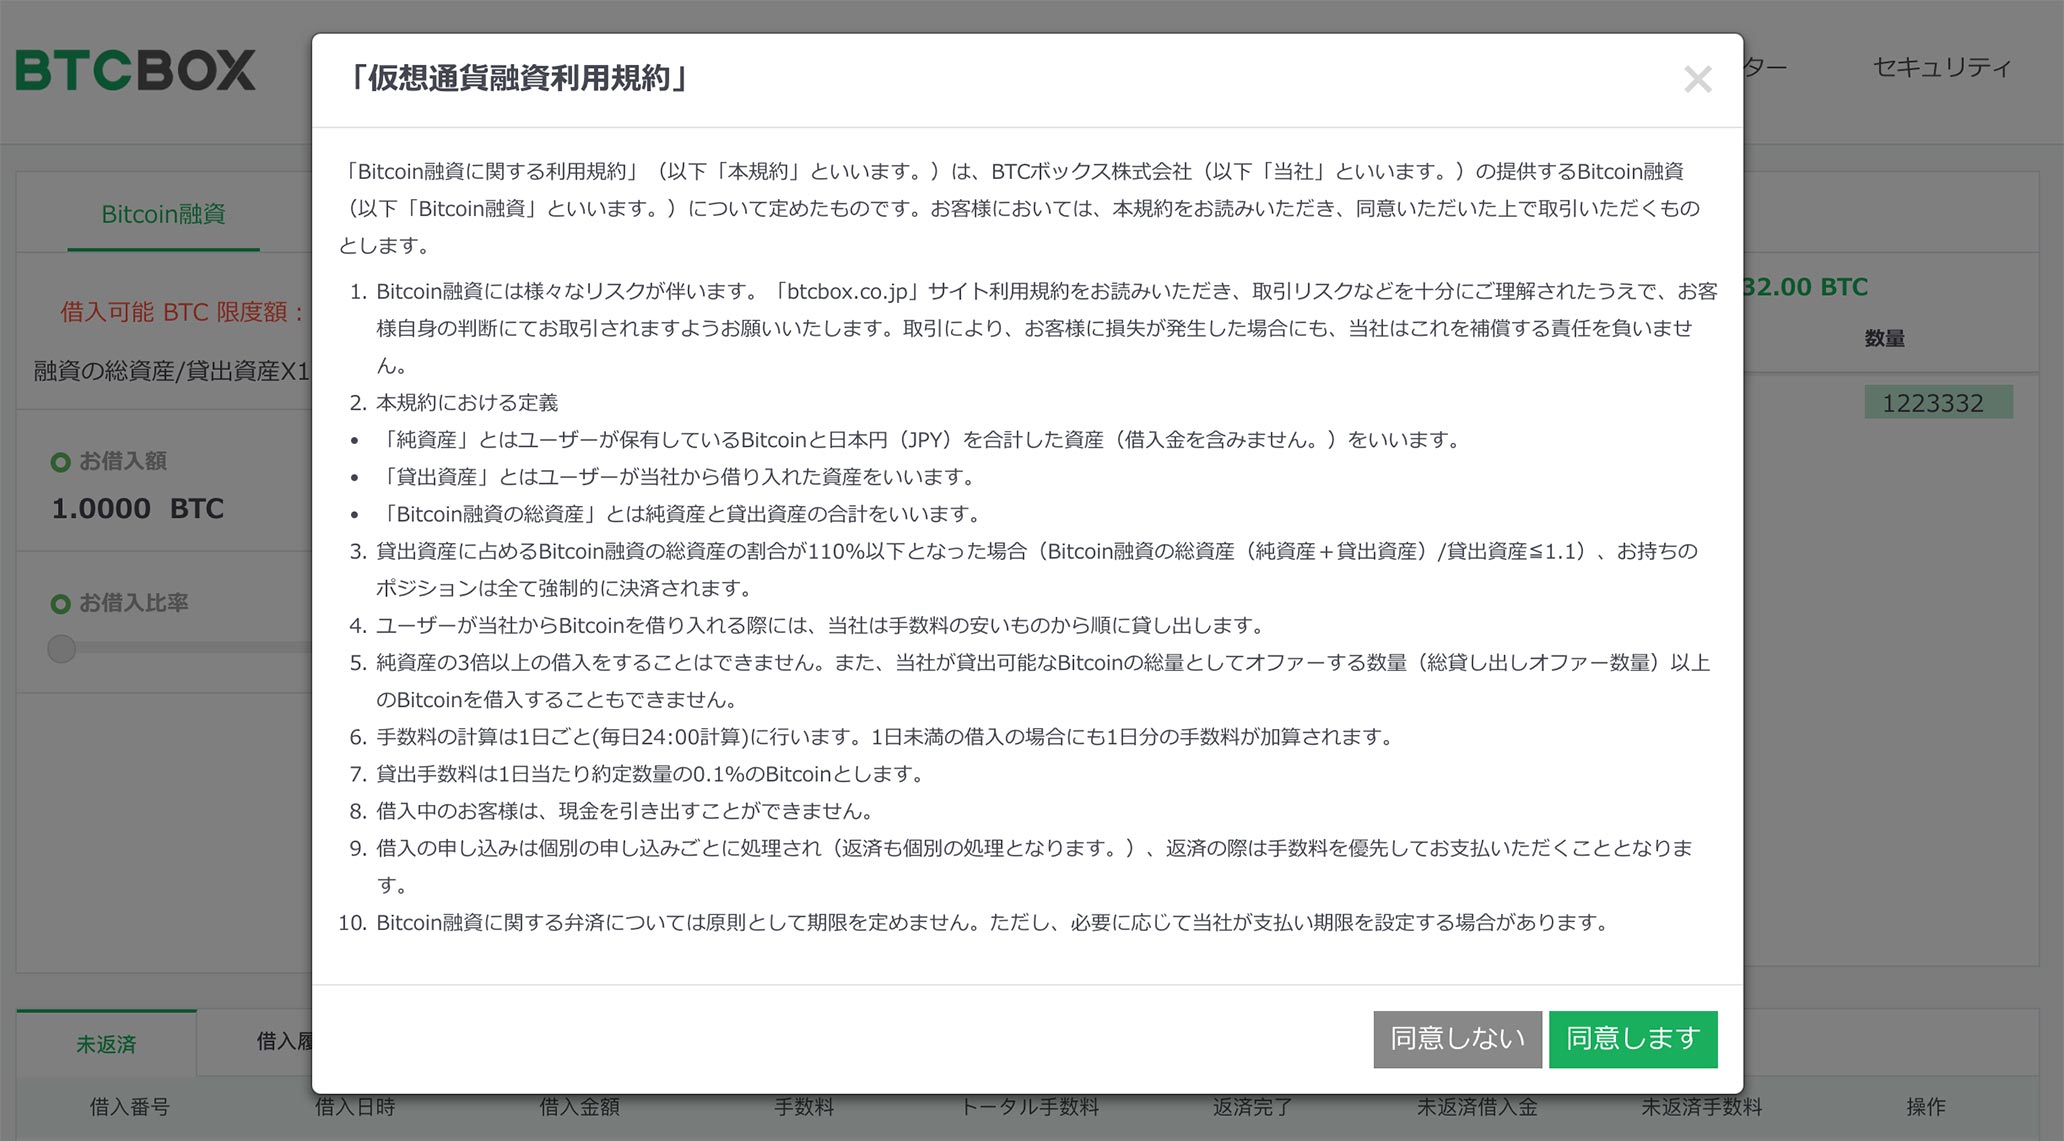Click the 手数料 column header

pos(804,1107)
